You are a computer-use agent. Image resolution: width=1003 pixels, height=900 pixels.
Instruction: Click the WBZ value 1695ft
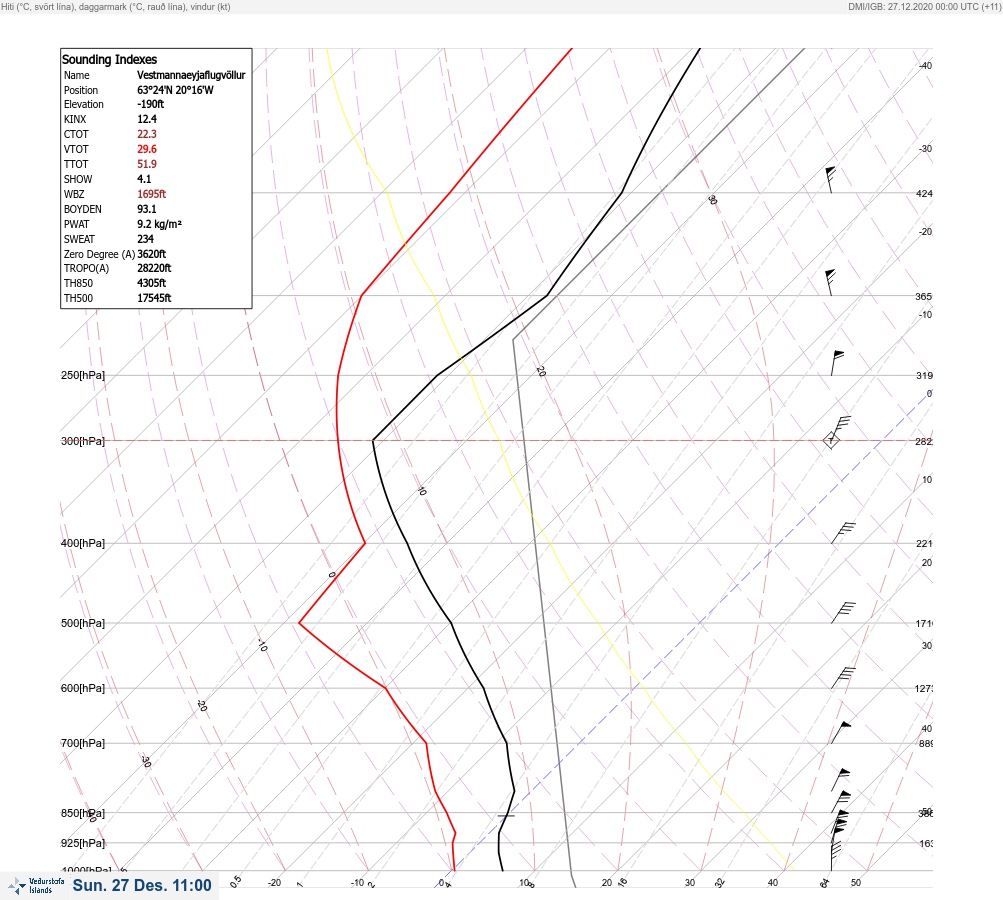tap(152, 194)
